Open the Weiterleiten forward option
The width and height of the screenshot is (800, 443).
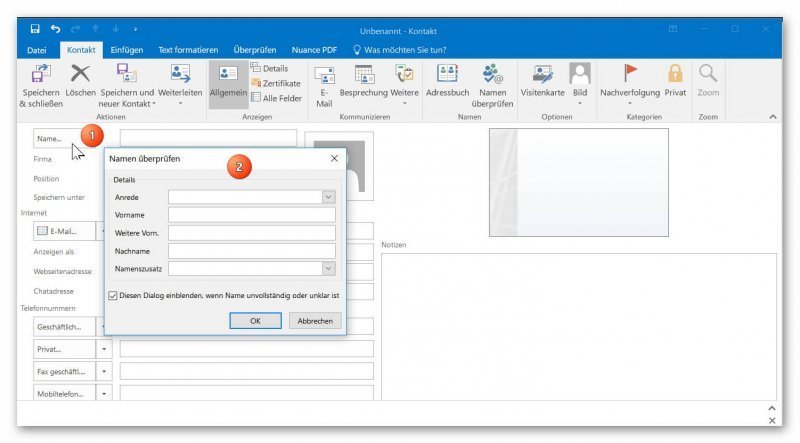[180, 85]
